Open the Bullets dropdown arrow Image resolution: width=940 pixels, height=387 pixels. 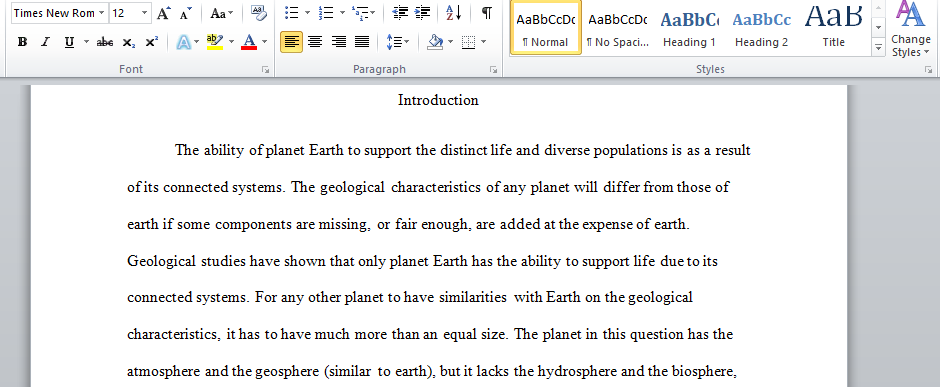click(x=308, y=13)
